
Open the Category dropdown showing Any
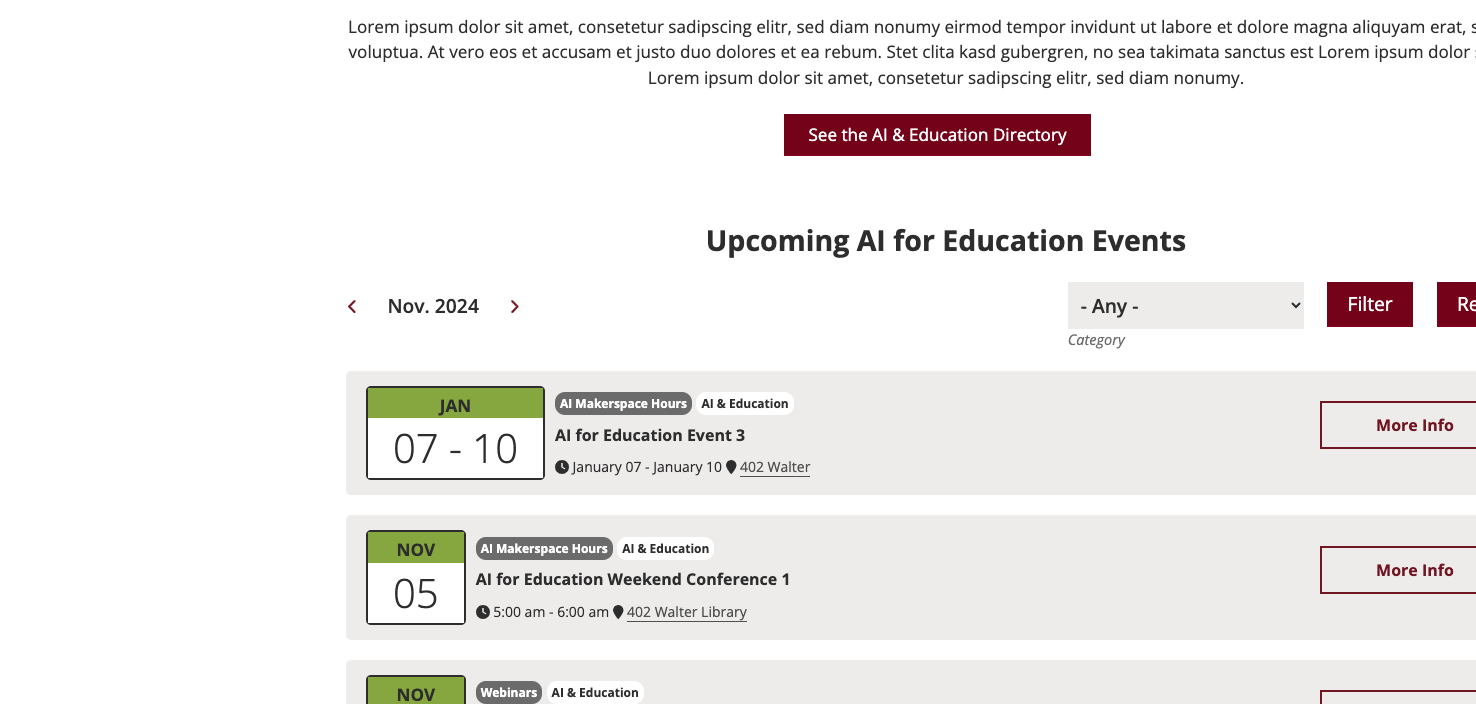[1185, 306]
